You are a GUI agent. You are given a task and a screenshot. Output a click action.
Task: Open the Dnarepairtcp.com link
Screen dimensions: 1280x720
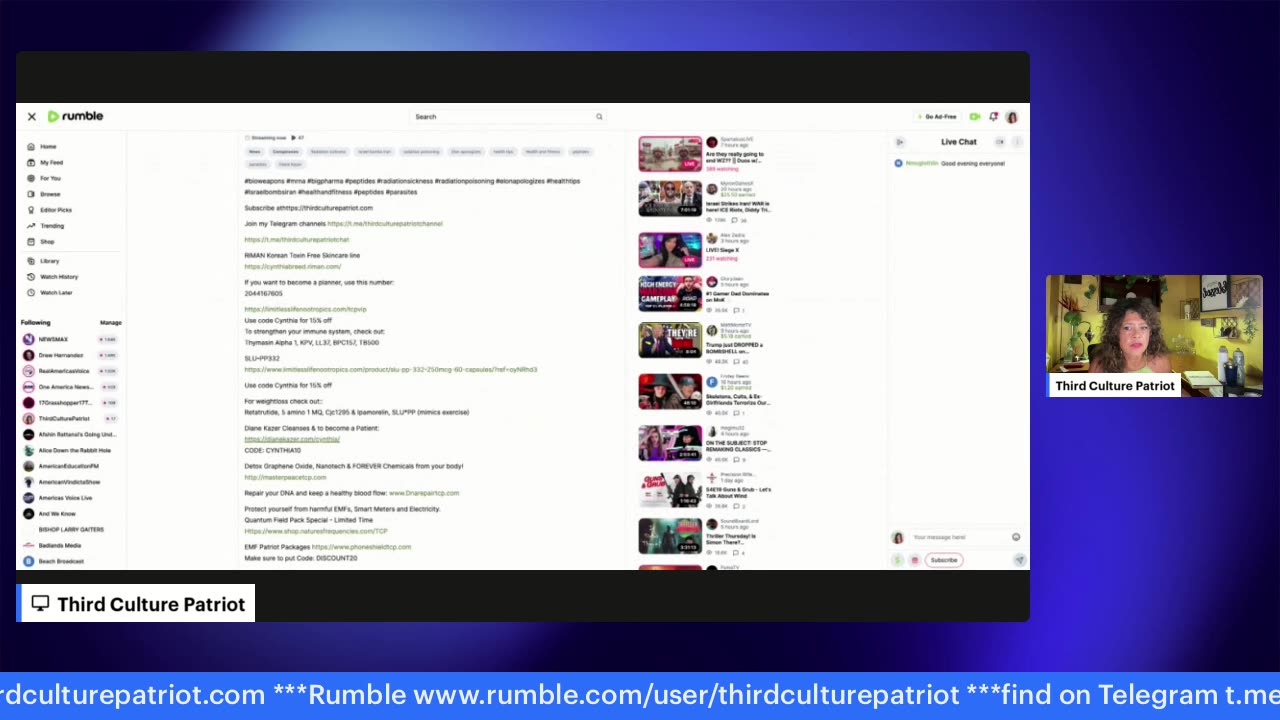tap(424, 493)
